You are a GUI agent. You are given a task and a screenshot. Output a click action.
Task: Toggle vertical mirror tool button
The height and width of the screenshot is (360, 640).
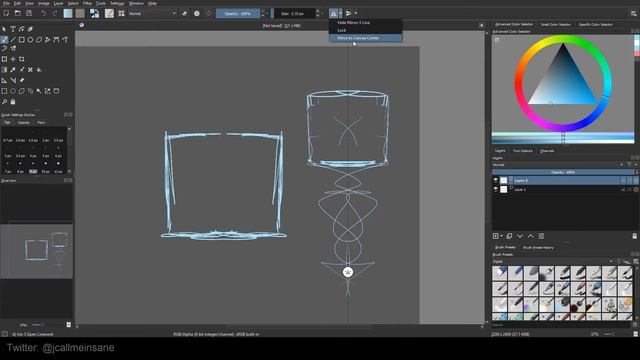[348, 13]
